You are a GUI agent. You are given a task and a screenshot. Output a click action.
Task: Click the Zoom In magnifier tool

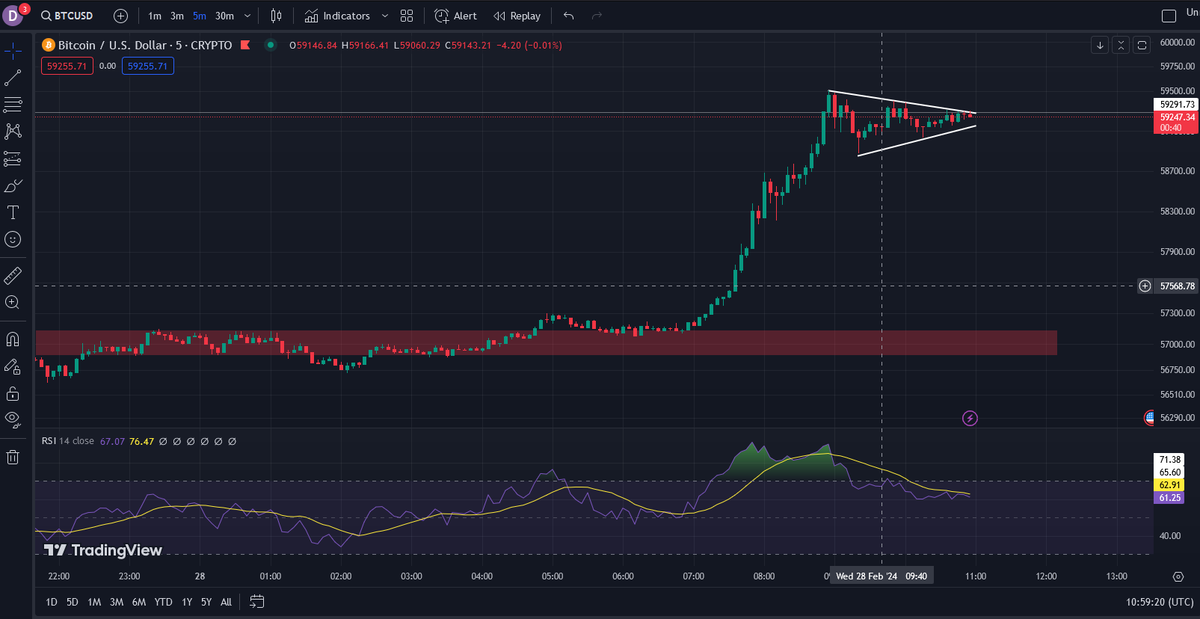tap(13, 301)
